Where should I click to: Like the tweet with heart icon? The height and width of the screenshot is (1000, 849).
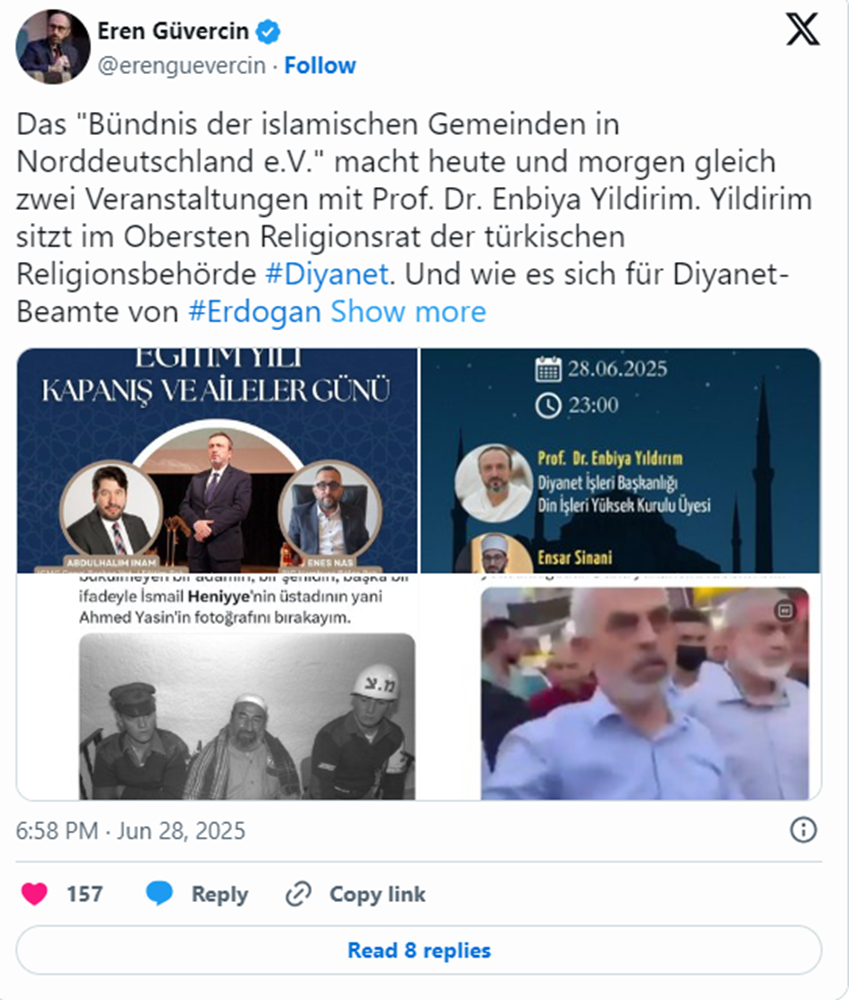click(34, 893)
